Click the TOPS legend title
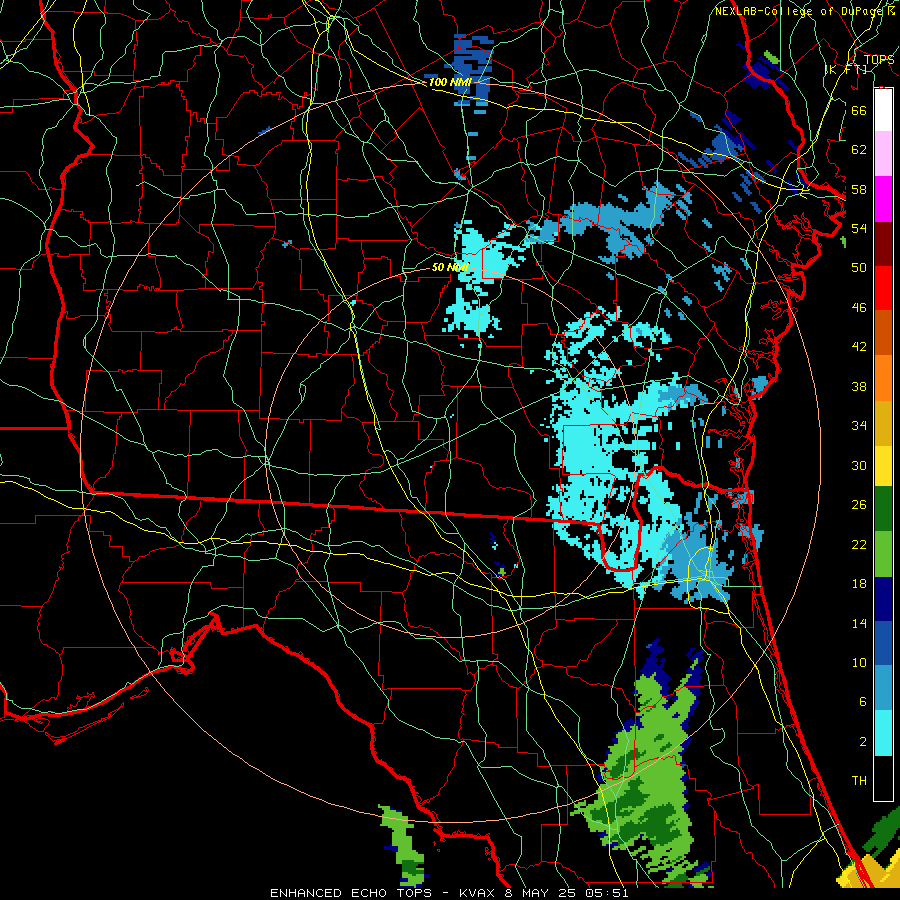Viewport: 900px width, 900px height. tap(879, 59)
